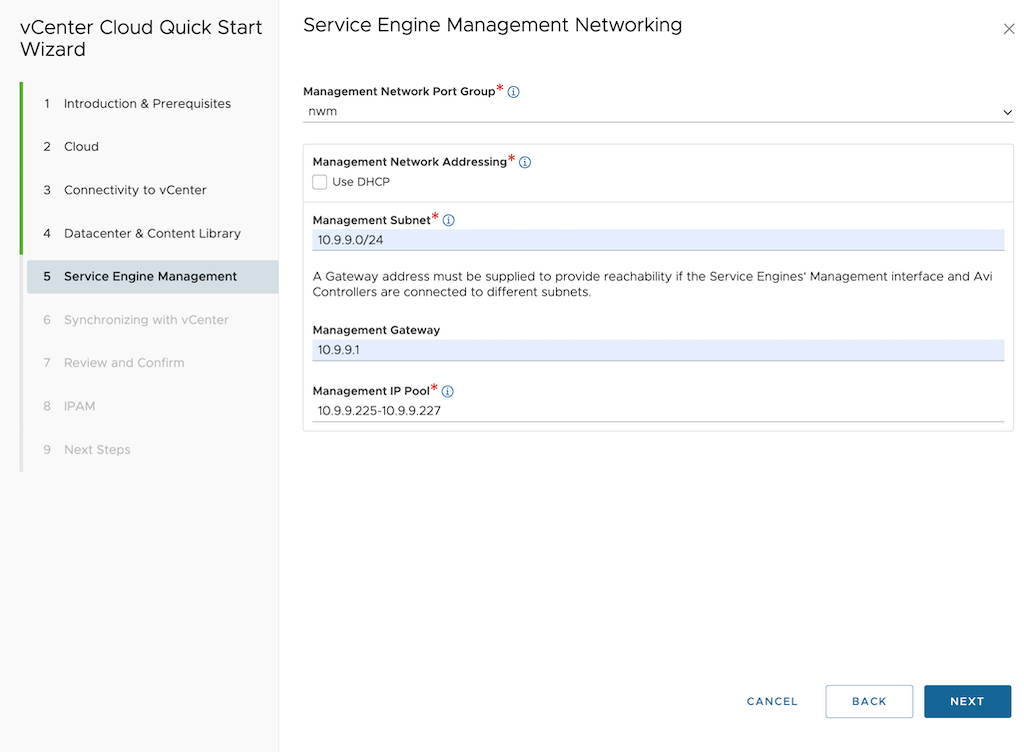Click info icon beside Management Network Addressing

[525, 162]
